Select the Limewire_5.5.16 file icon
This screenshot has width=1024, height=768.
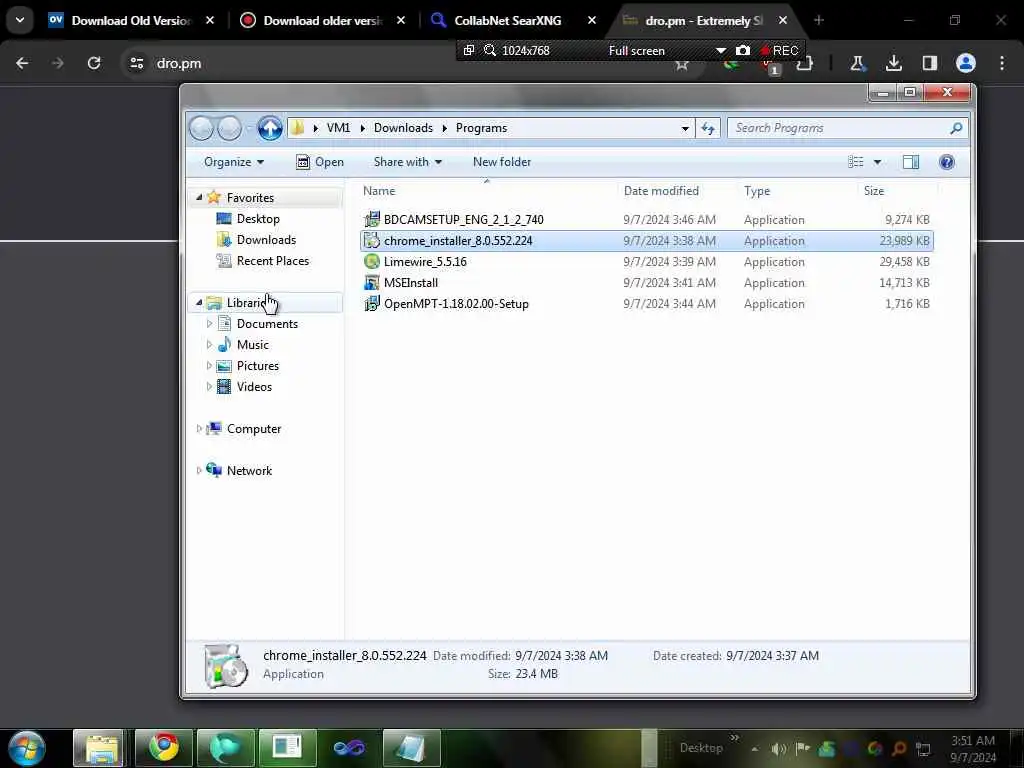pos(372,262)
